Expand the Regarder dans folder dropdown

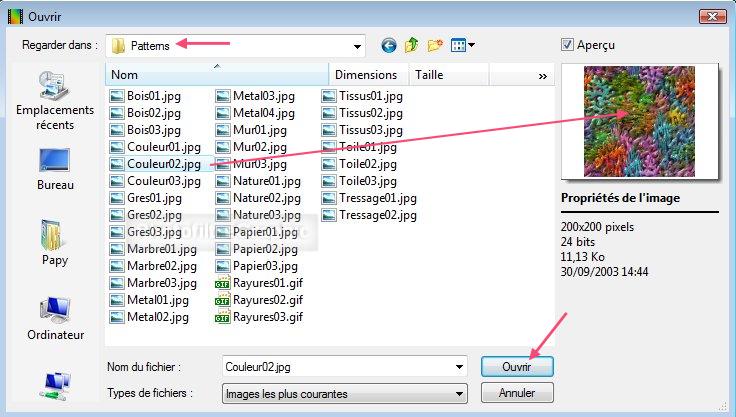click(357, 46)
